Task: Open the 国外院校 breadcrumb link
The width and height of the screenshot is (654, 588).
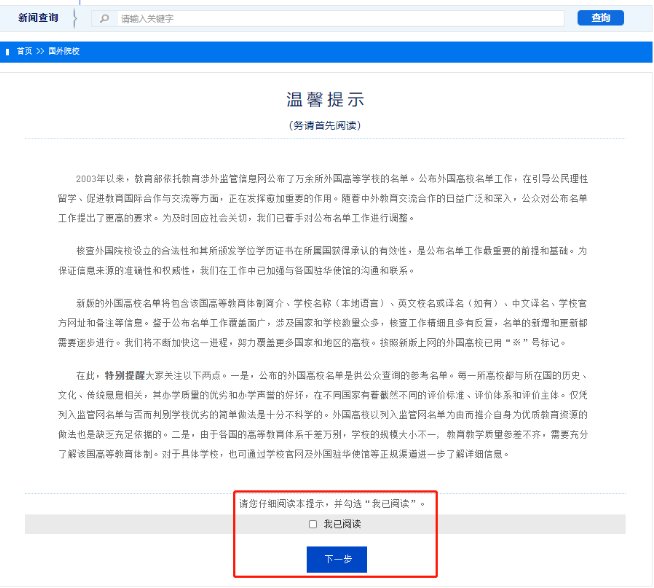Action: pyautogui.click(x=64, y=51)
